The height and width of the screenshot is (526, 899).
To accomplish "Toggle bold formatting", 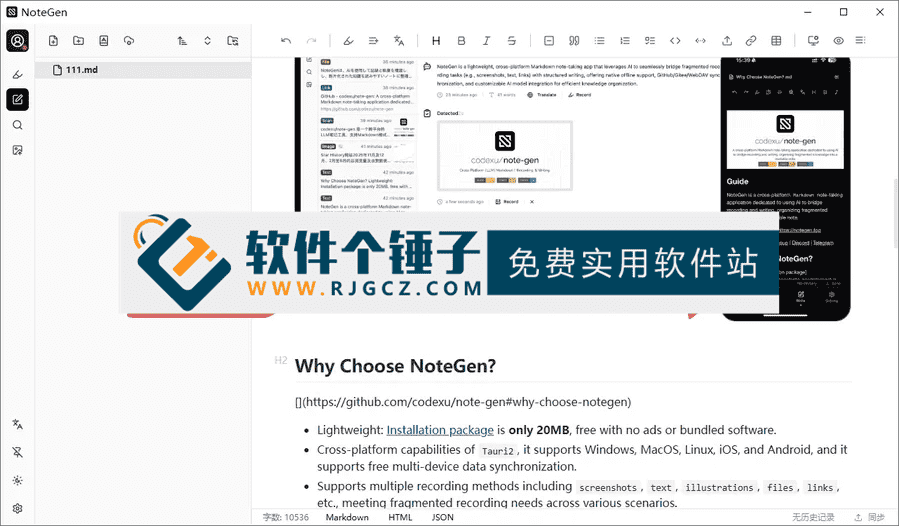I will 462,41.
